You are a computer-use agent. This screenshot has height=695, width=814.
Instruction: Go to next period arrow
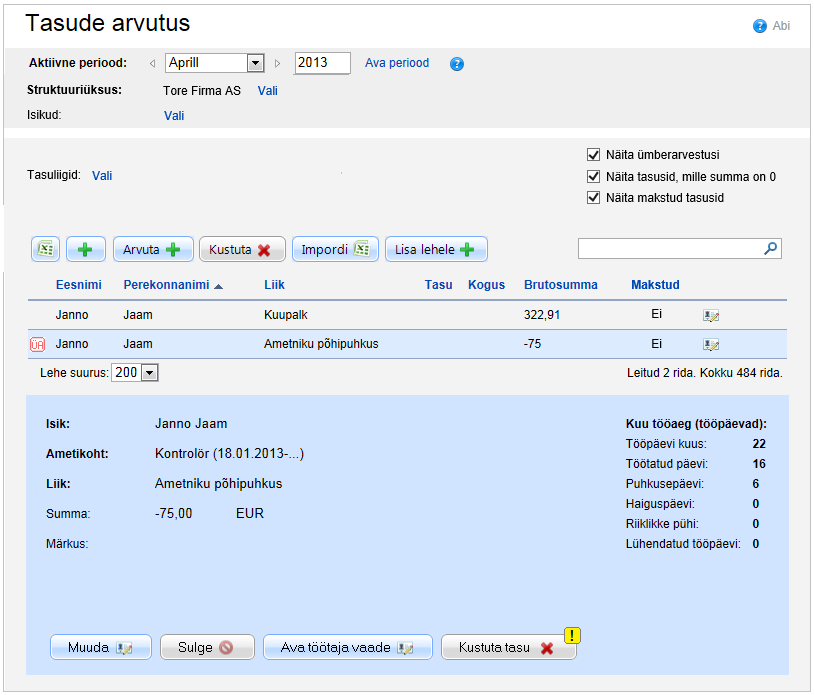[x=277, y=64]
